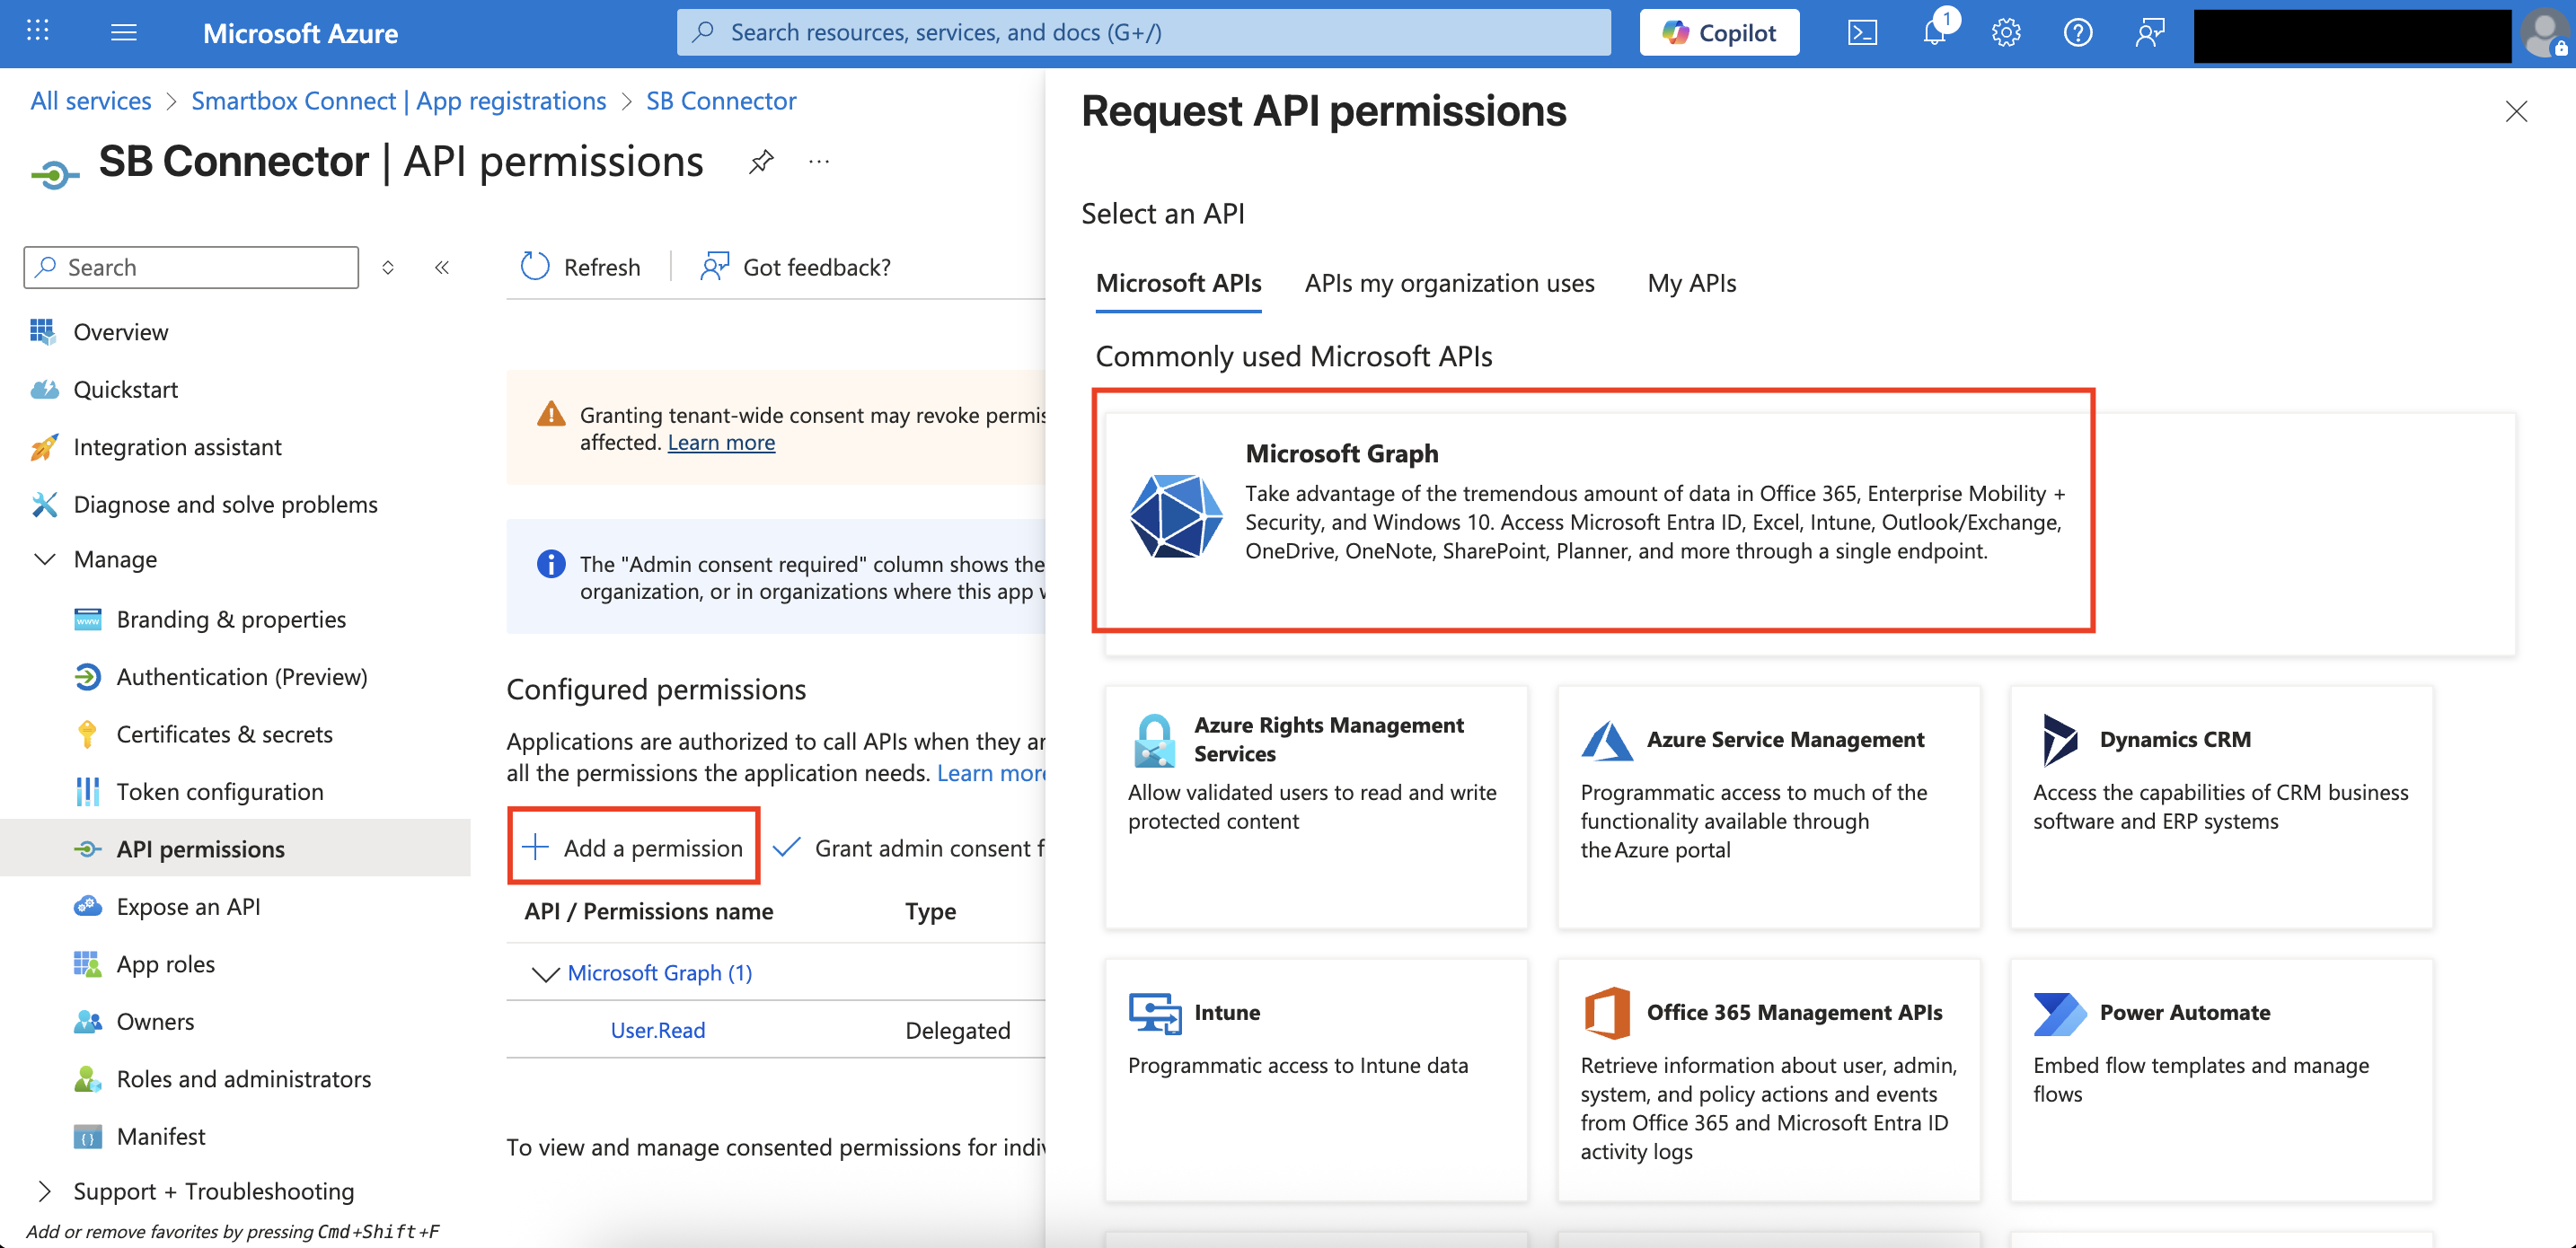
Task: Switch to My APIs tab
Action: coord(1691,283)
